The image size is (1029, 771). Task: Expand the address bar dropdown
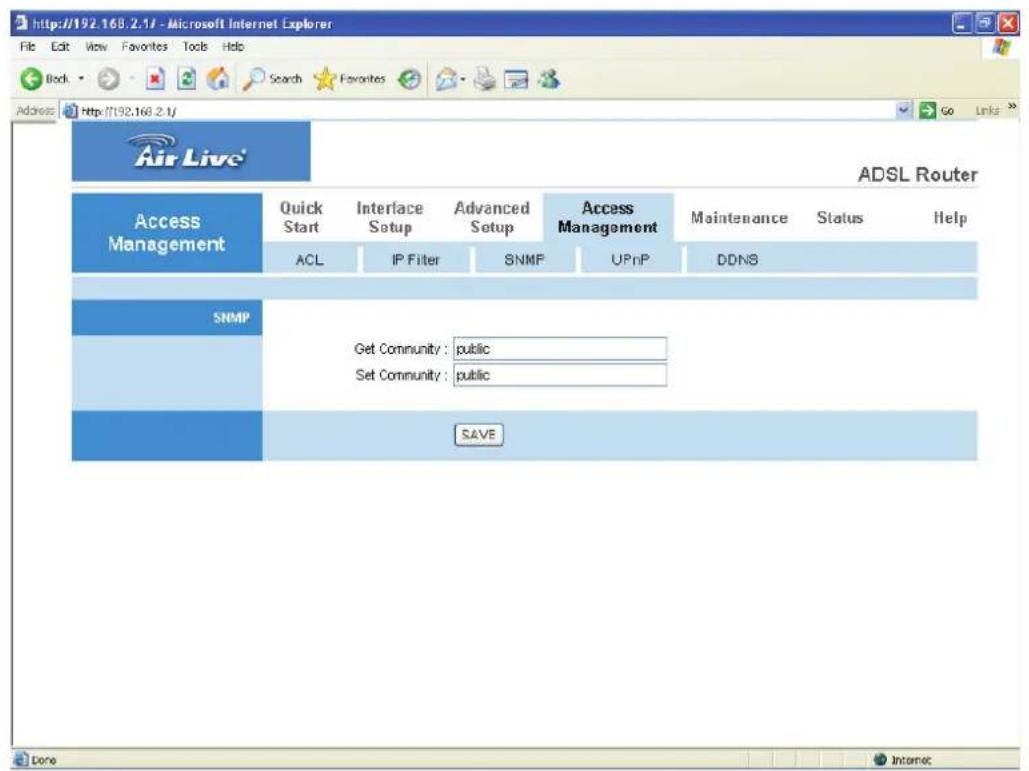[904, 110]
